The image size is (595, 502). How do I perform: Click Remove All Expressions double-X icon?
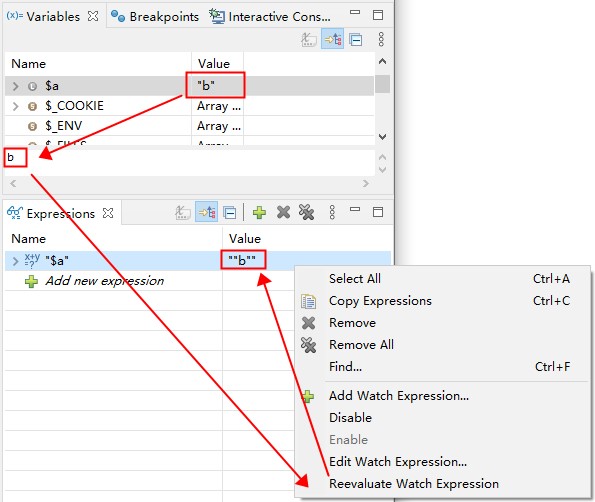[x=307, y=212]
